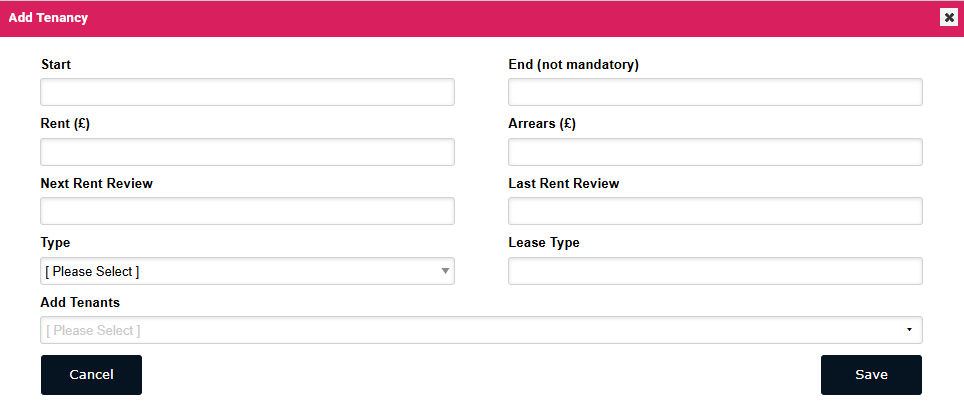Click the Last Rent Review input
The width and height of the screenshot is (964, 414).
pyautogui.click(x=715, y=211)
